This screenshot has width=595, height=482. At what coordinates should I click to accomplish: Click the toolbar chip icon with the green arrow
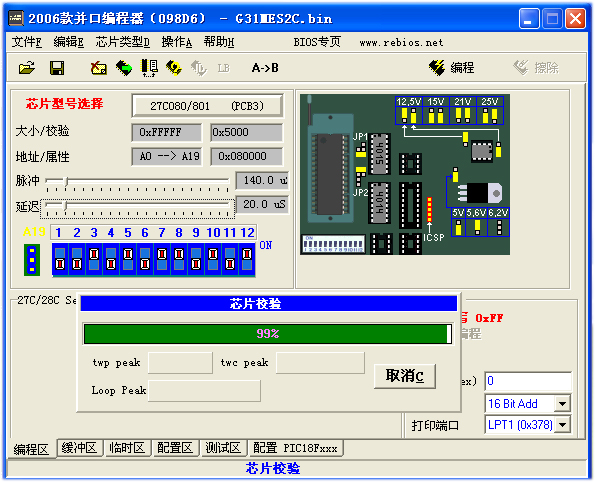tap(124, 68)
